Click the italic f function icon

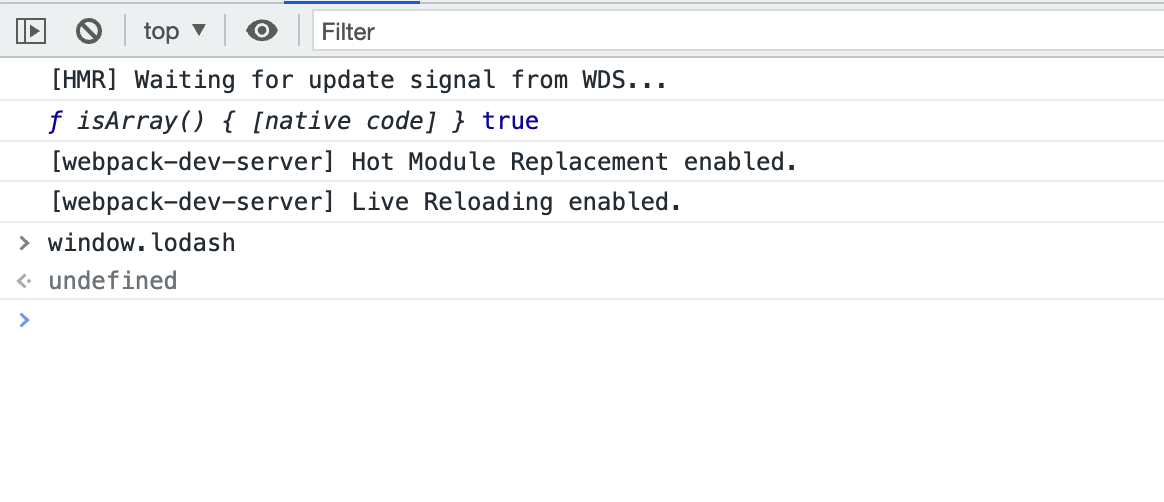[56, 122]
